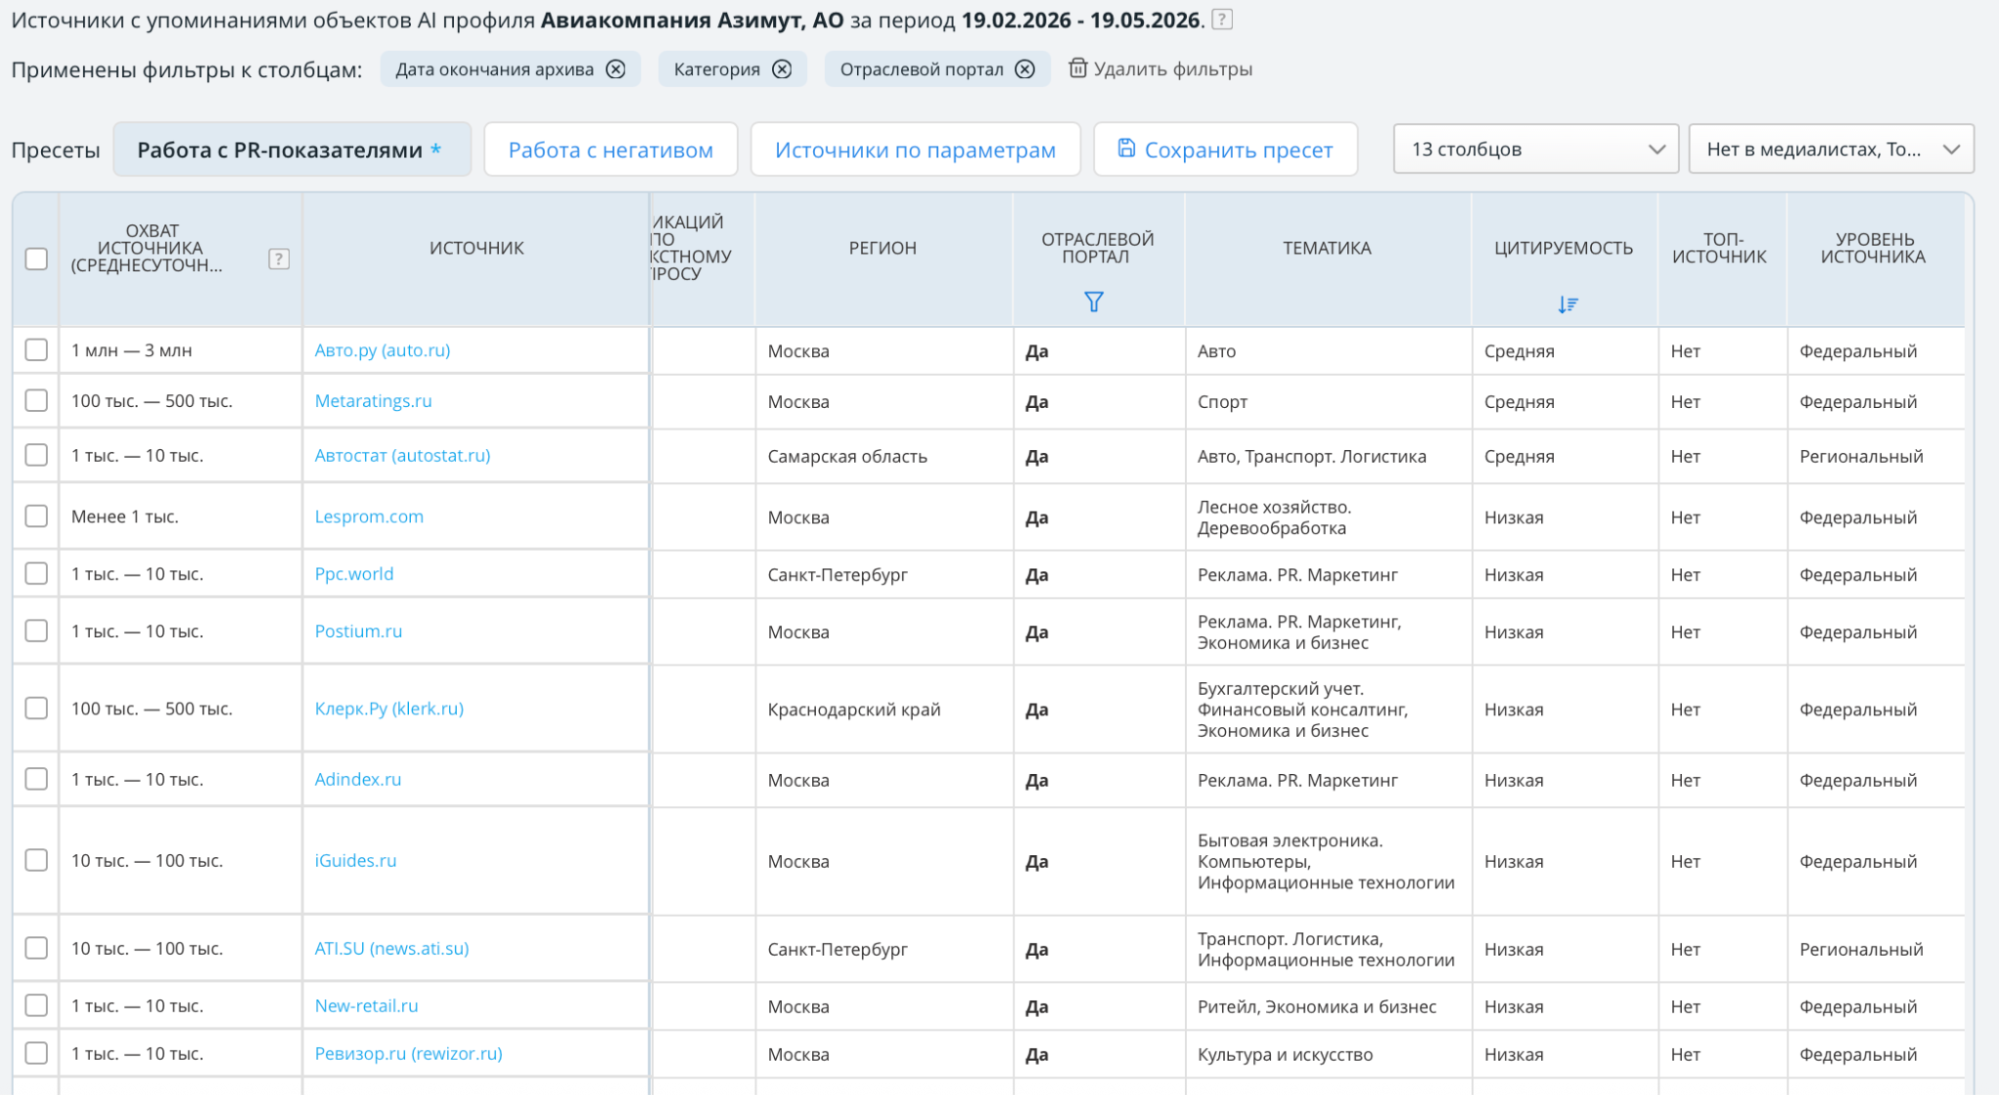Follow the Ppc.world source link
The image size is (1999, 1096).
[x=354, y=574]
